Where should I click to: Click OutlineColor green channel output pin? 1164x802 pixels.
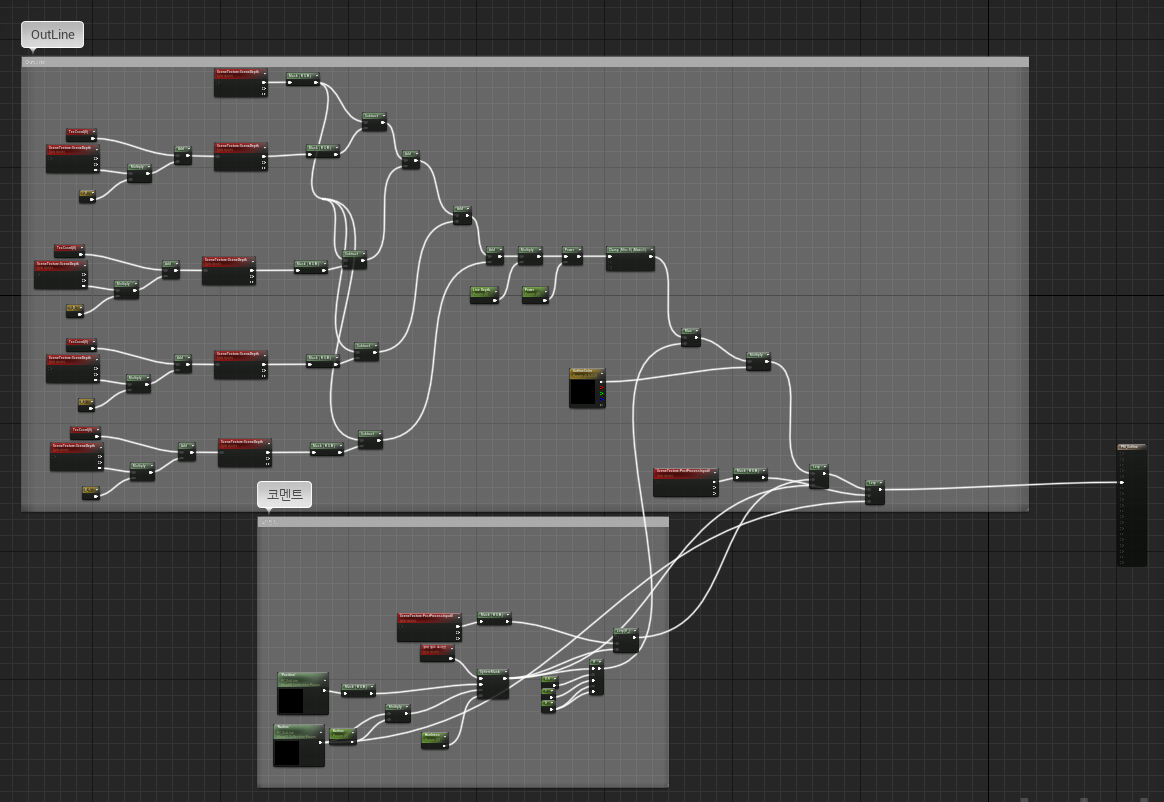coord(601,393)
